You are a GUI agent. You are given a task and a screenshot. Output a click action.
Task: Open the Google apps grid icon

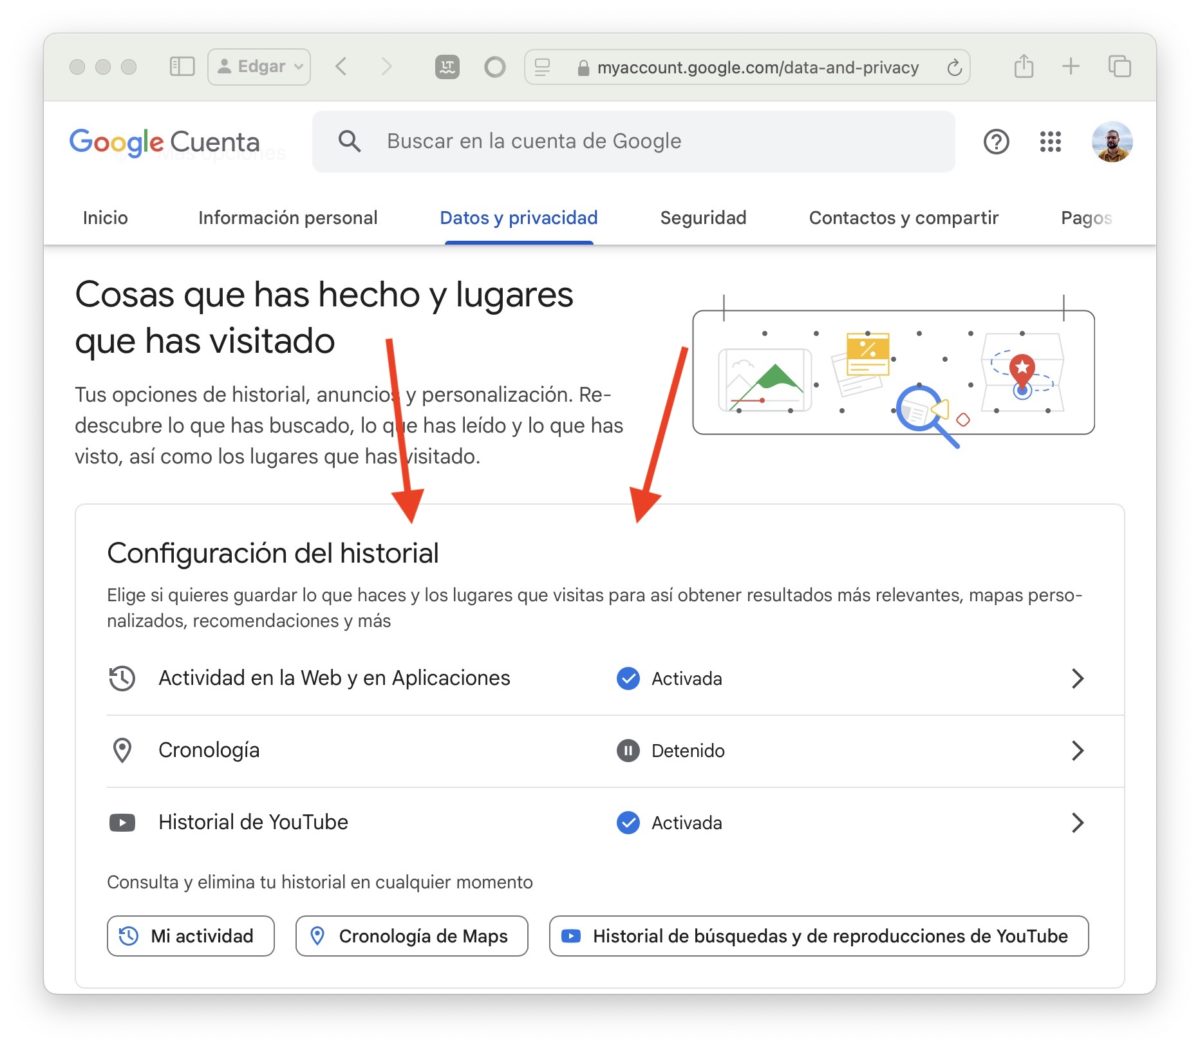pos(1050,142)
